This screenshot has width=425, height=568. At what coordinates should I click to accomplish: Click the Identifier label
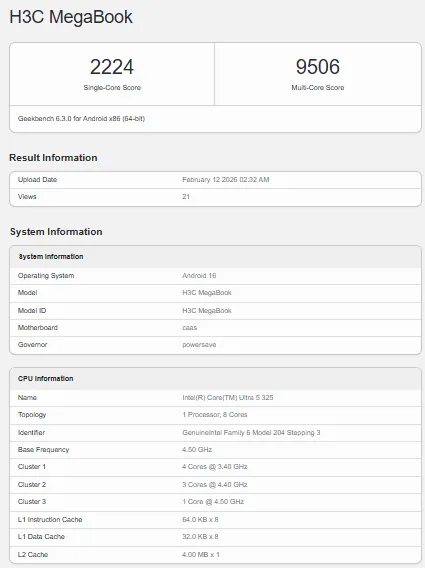(x=32, y=433)
